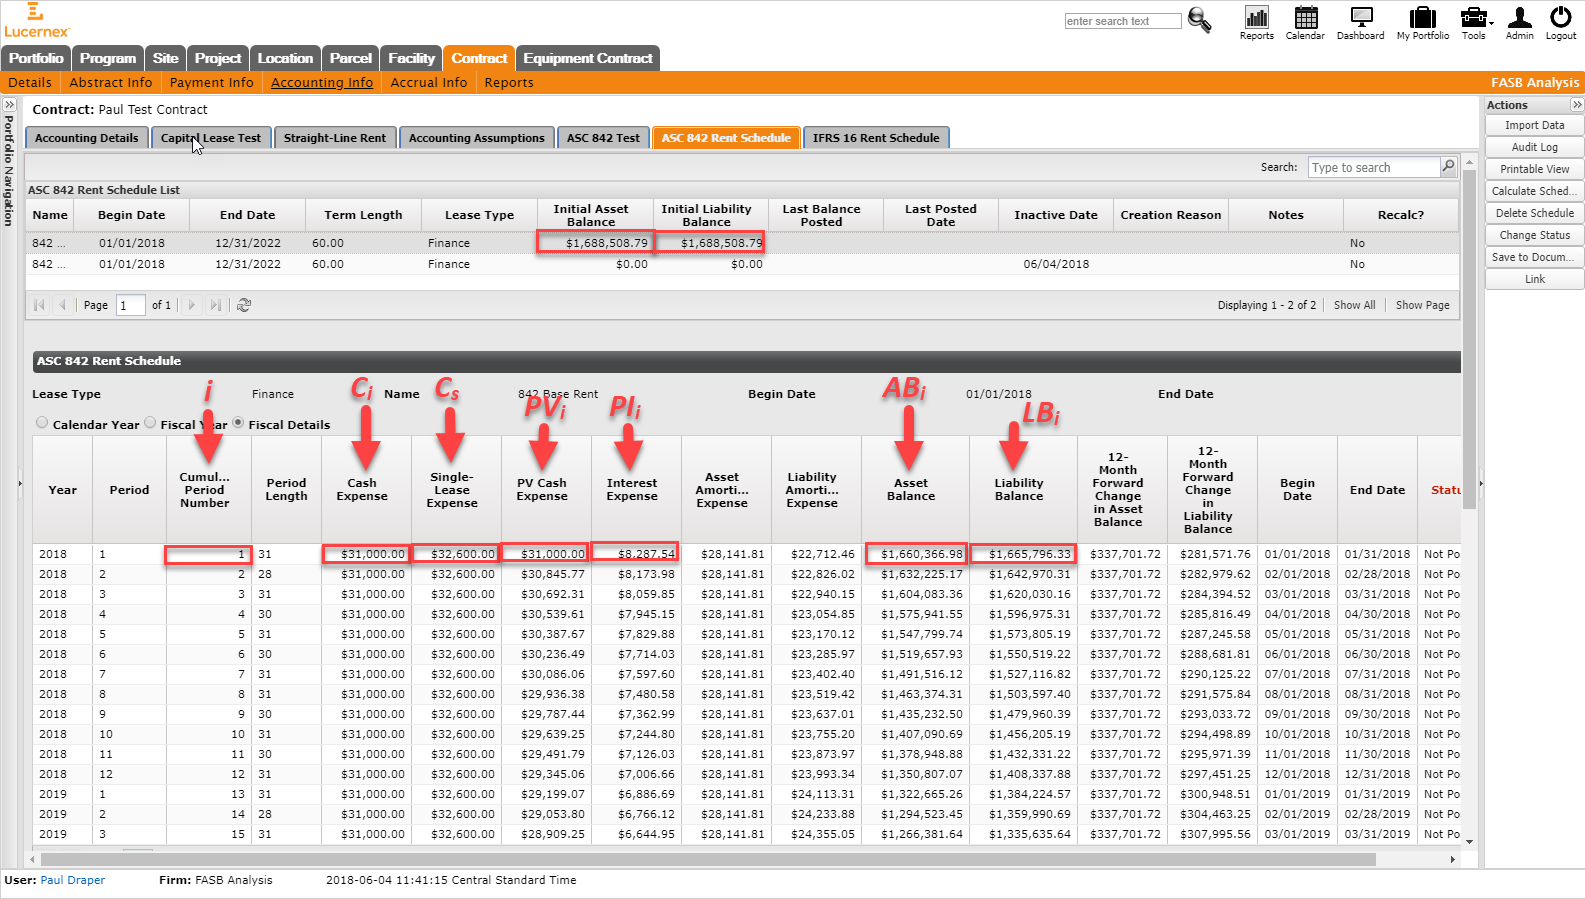The height and width of the screenshot is (899, 1585).
Task: Click the Audit Log action button
Action: (1534, 147)
